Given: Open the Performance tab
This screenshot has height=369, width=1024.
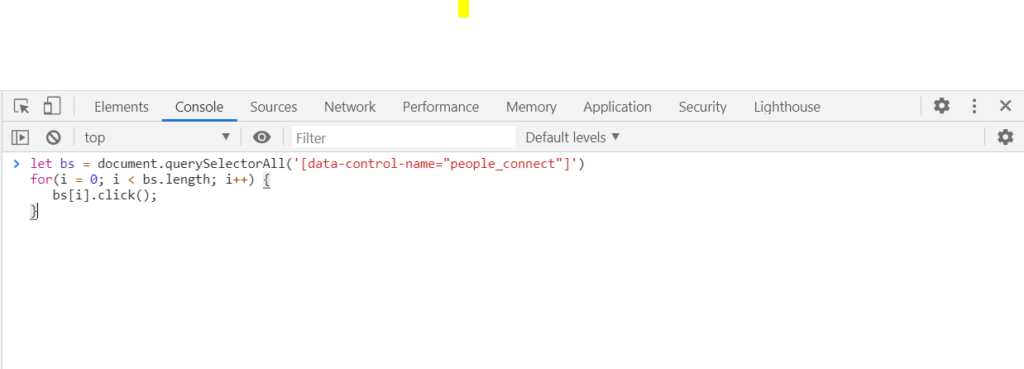Looking at the screenshot, I should [441, 107].
